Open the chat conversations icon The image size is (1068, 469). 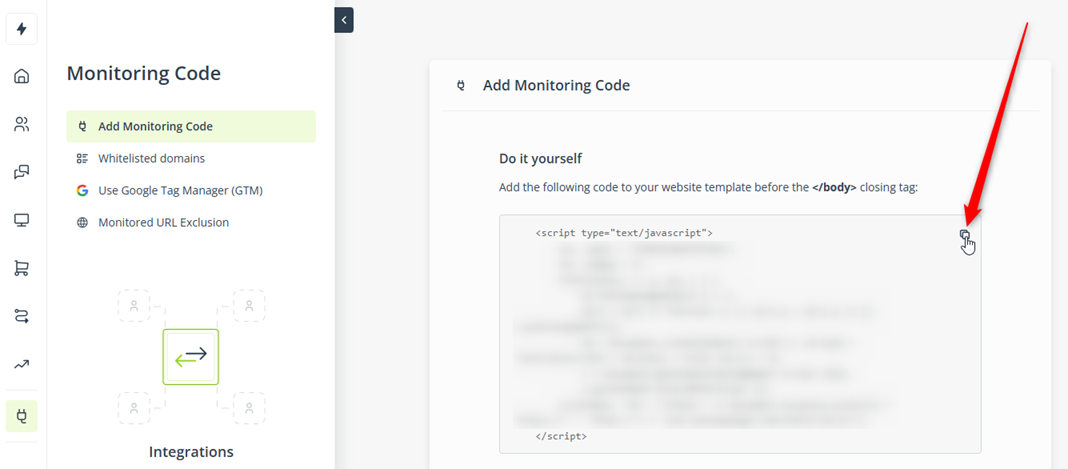(x=21, y=172)
